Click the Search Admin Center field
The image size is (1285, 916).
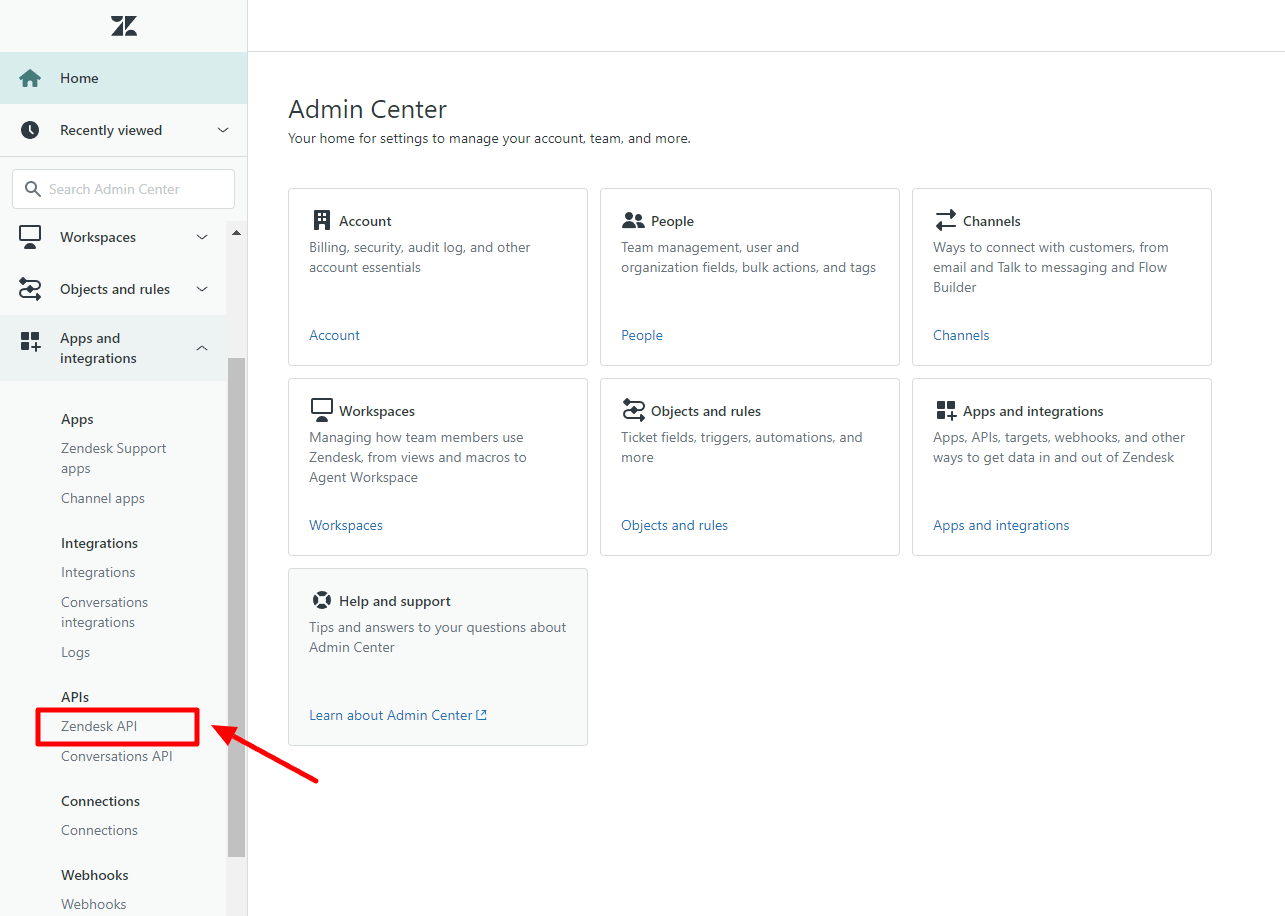click(x=123, y=189)
